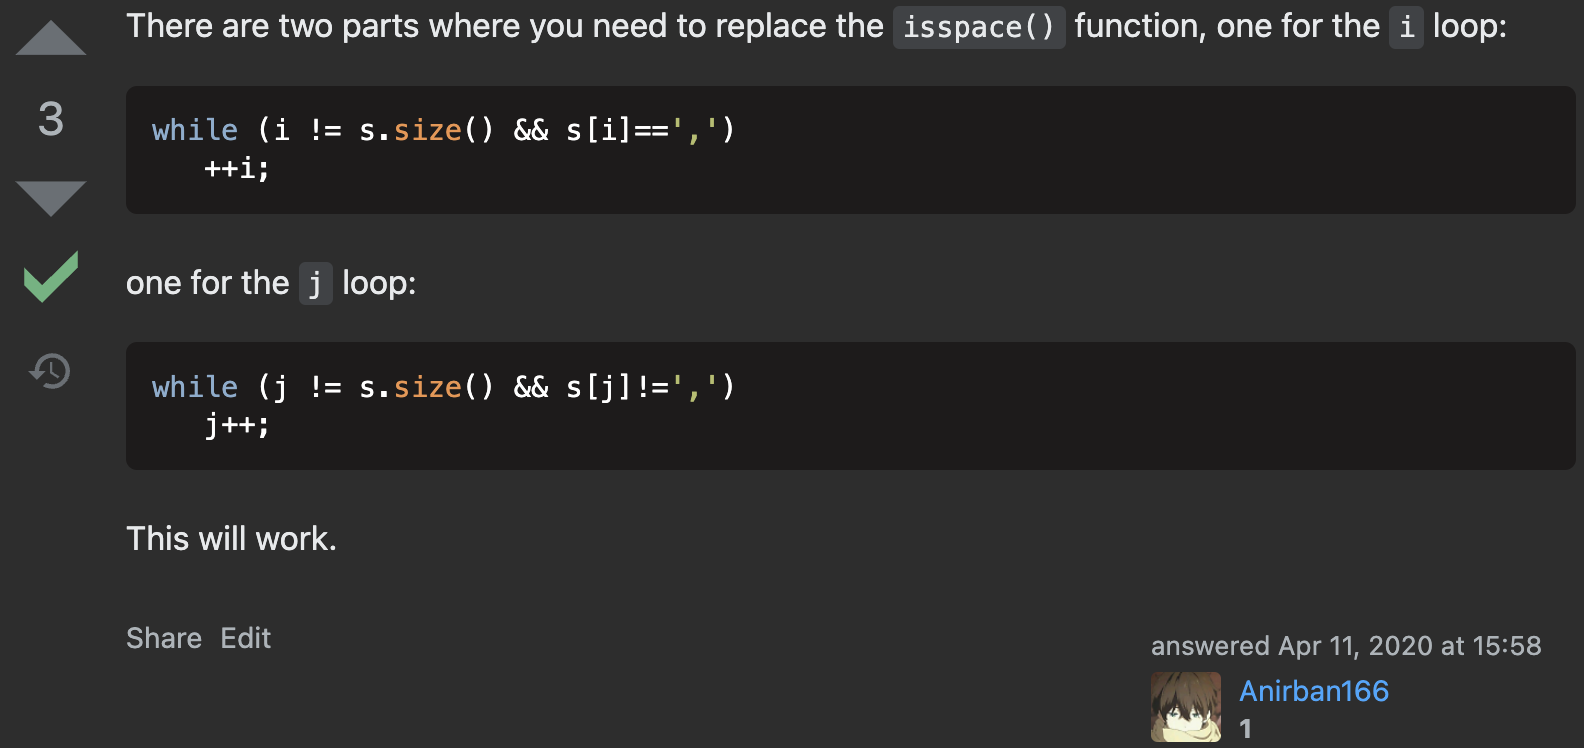Open the Anirban166 profile link
The height and width of the screenshot is (748, 1584).
tap(1313, 691)
